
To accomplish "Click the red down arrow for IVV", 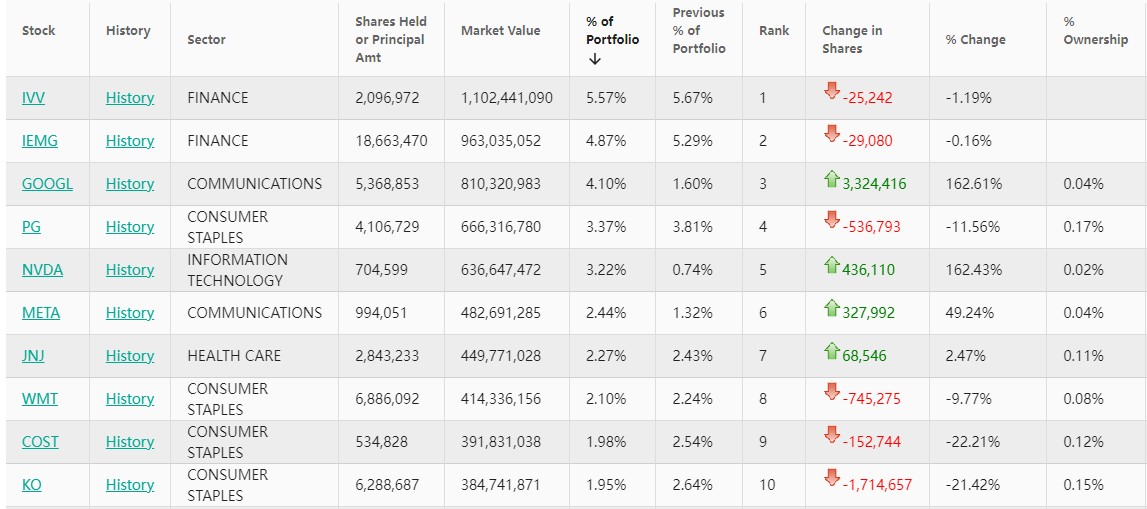I will 831,92.
